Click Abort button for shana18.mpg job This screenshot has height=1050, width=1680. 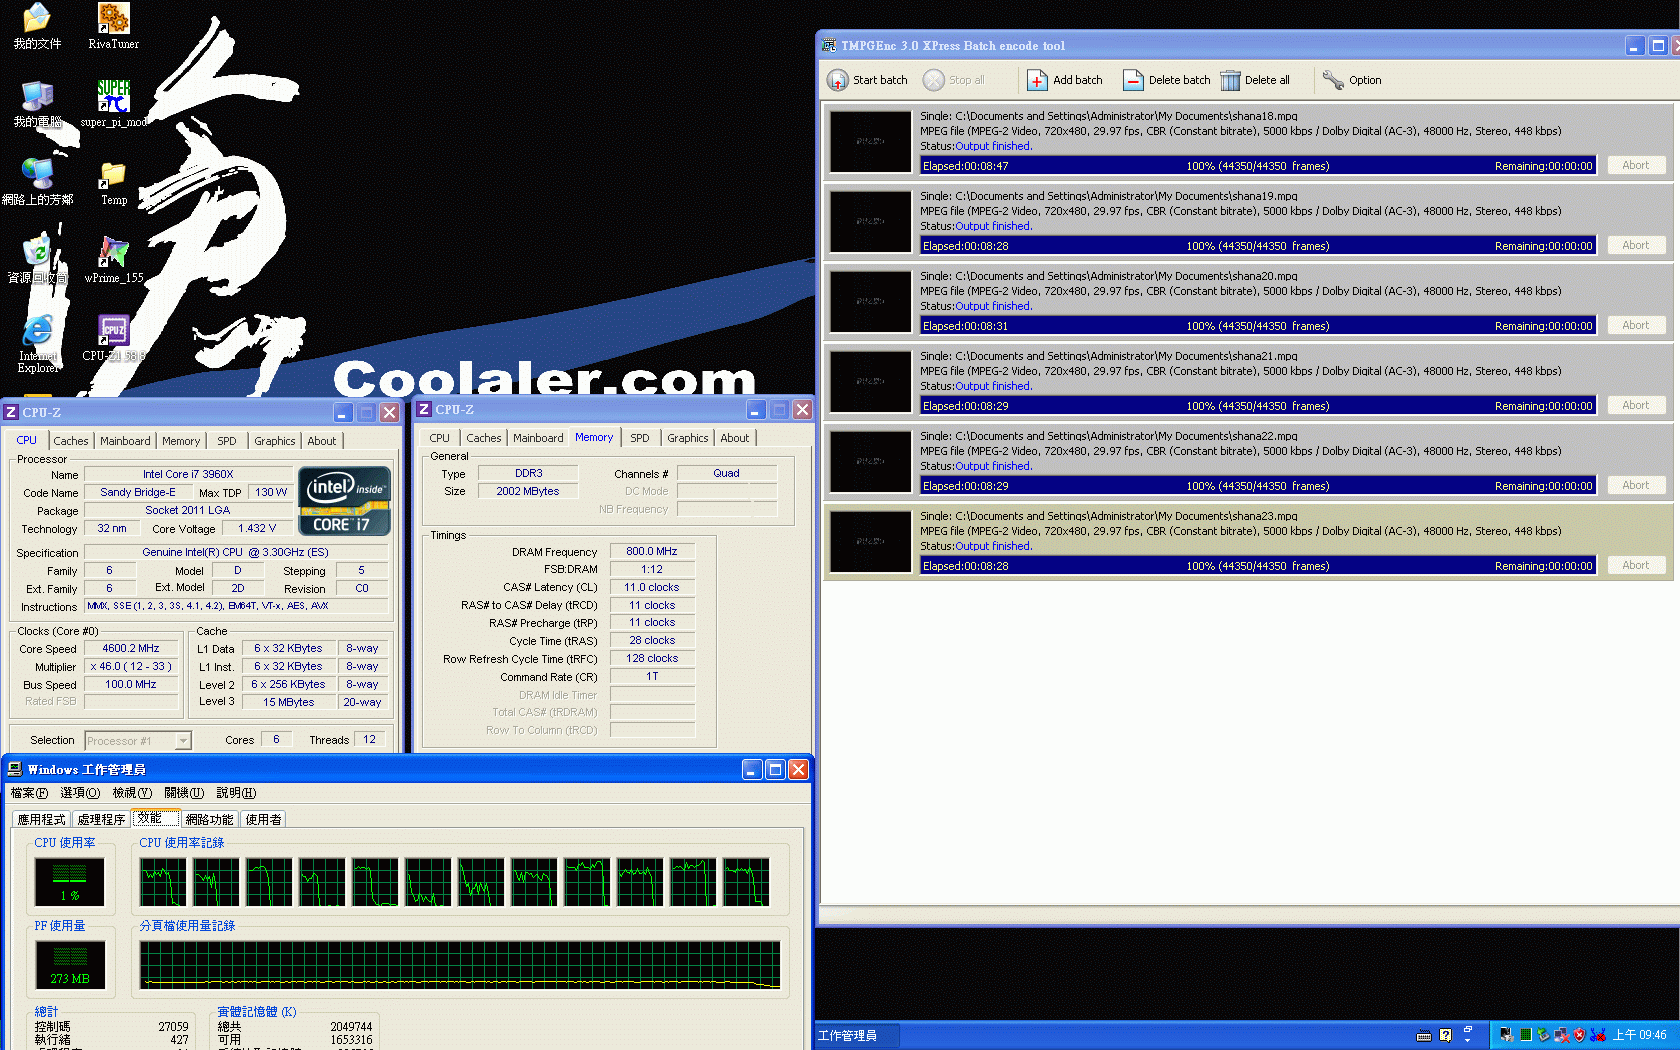click(x=1636, y=166)
